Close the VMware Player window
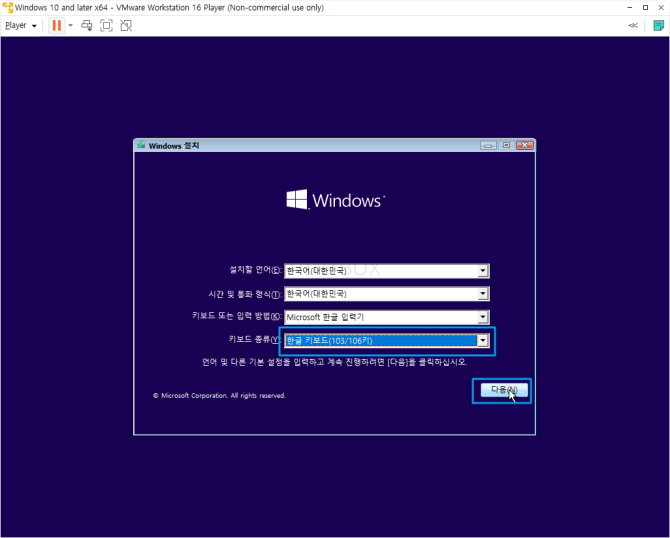 [661, 8]
